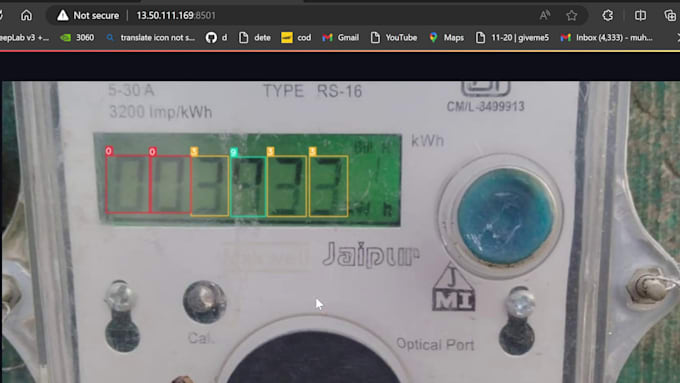Viewport: 680px width, 383px height.
Task: Toggle the Split screen icon
Action: [x=640, y=16]
